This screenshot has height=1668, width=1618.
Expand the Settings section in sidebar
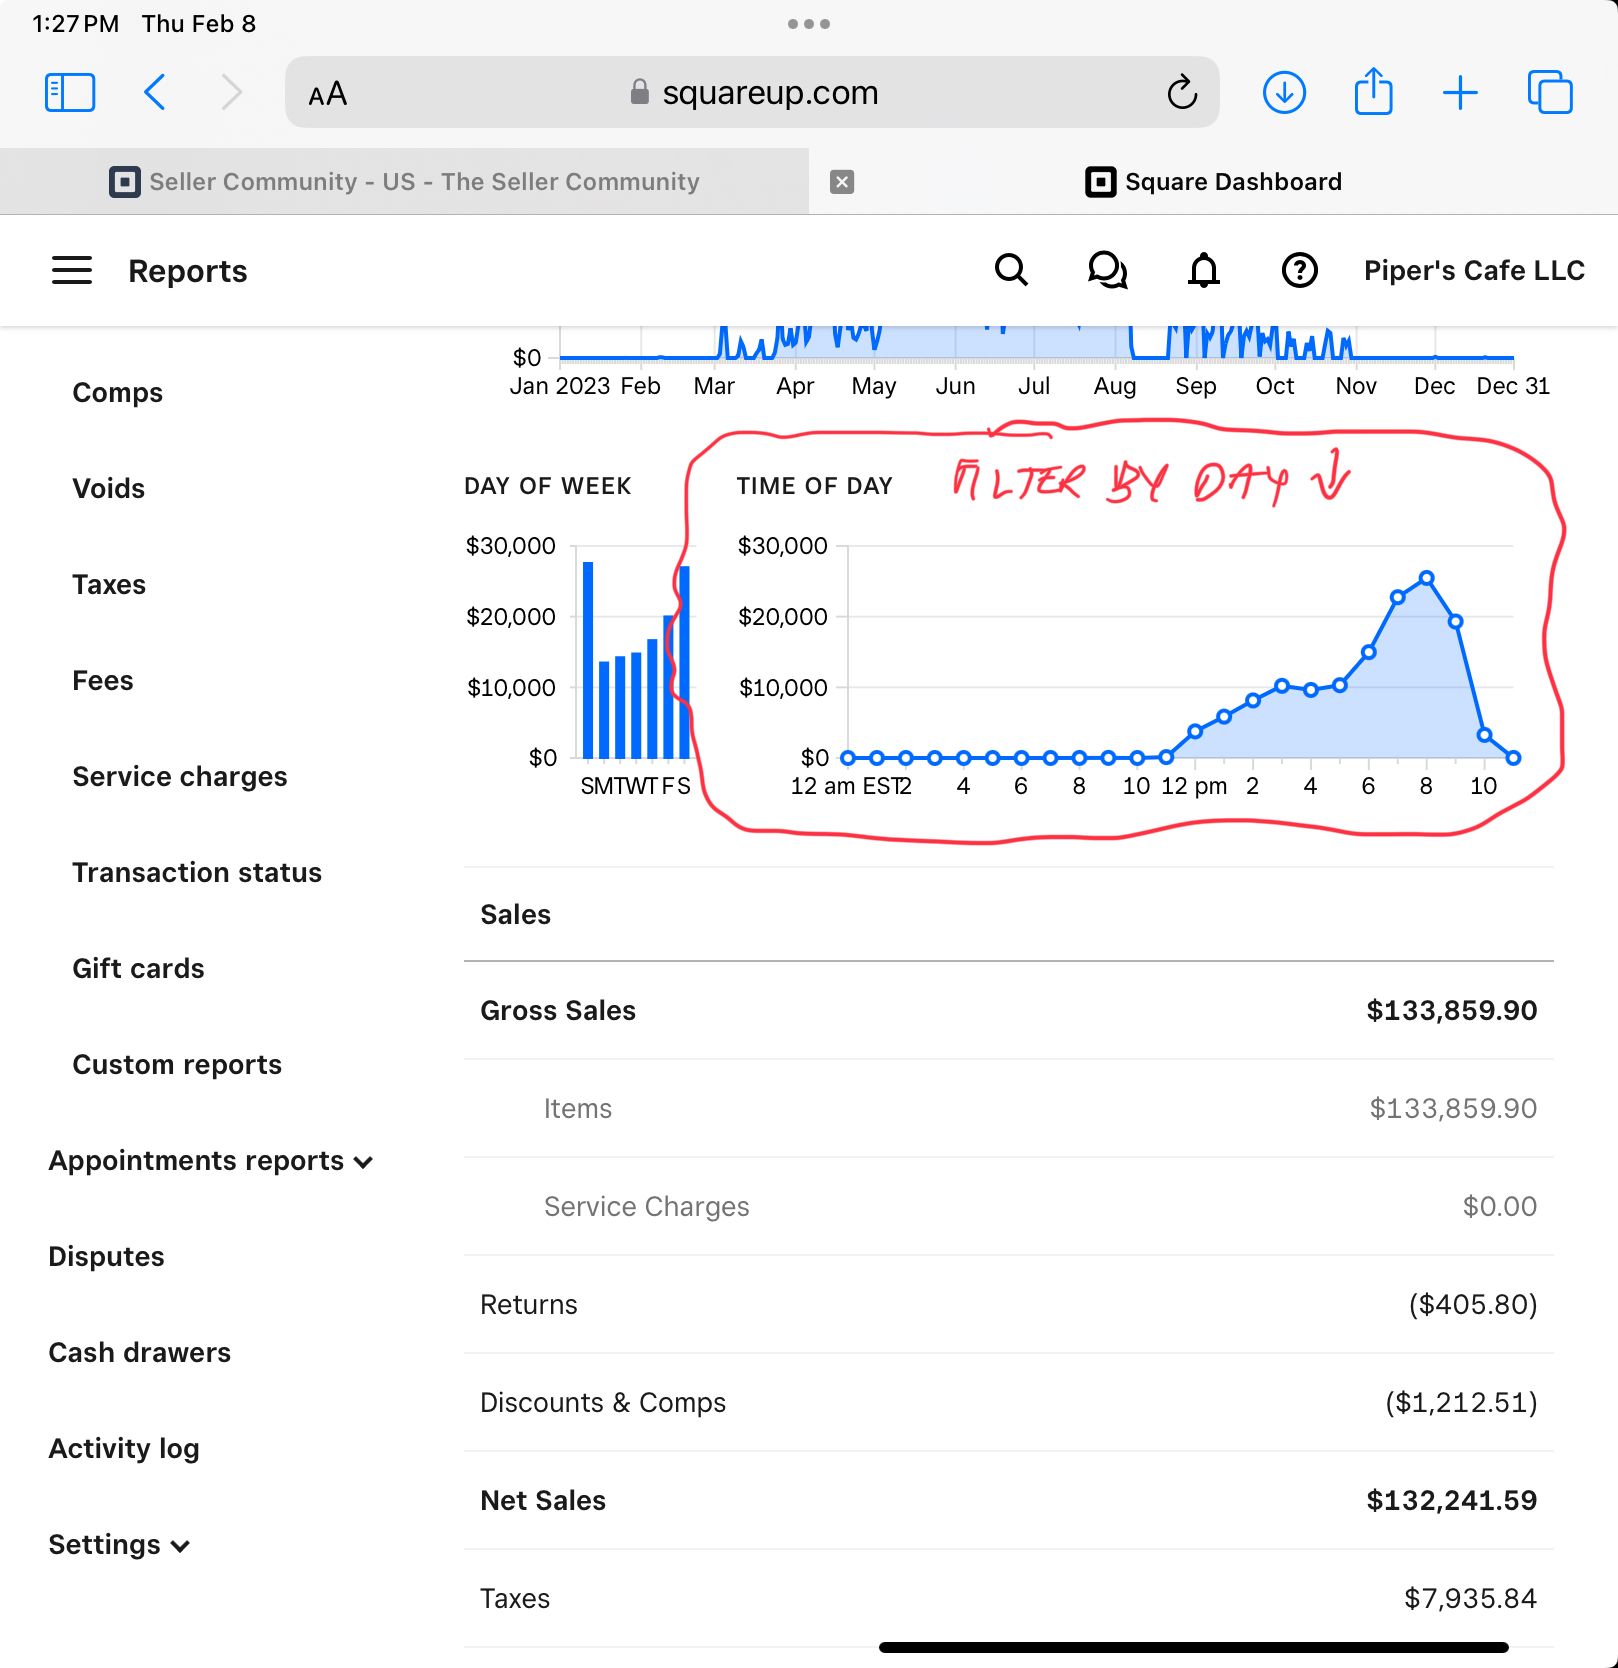(x=119, y=1545)
